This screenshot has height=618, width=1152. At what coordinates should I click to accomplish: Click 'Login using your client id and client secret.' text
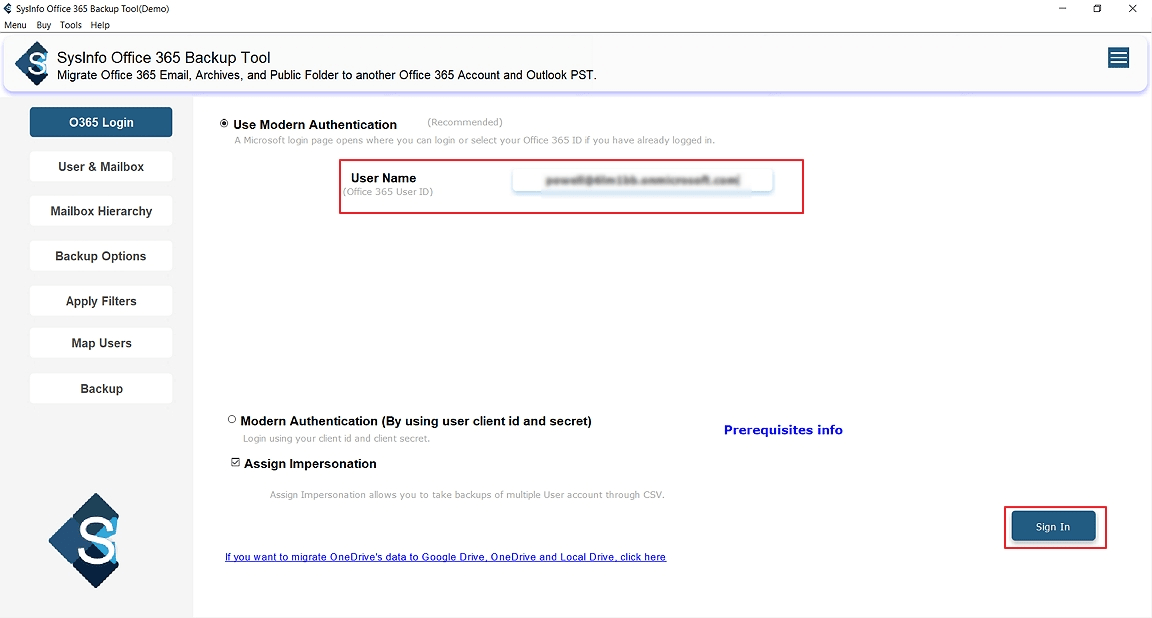click(336, 439)
